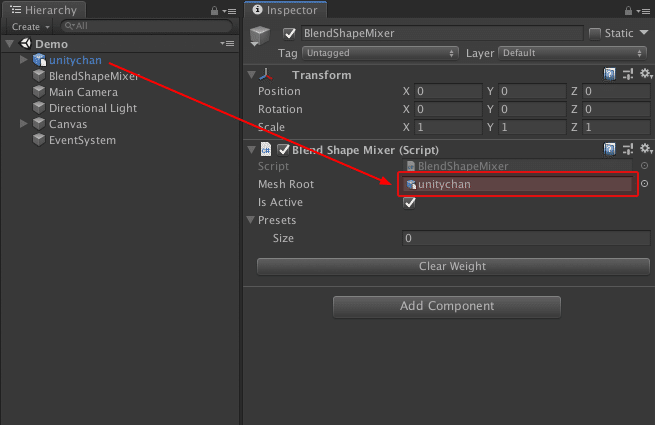Open Hierarchy panel options menu
Screen dimensions: 655x425
[229, 11]
